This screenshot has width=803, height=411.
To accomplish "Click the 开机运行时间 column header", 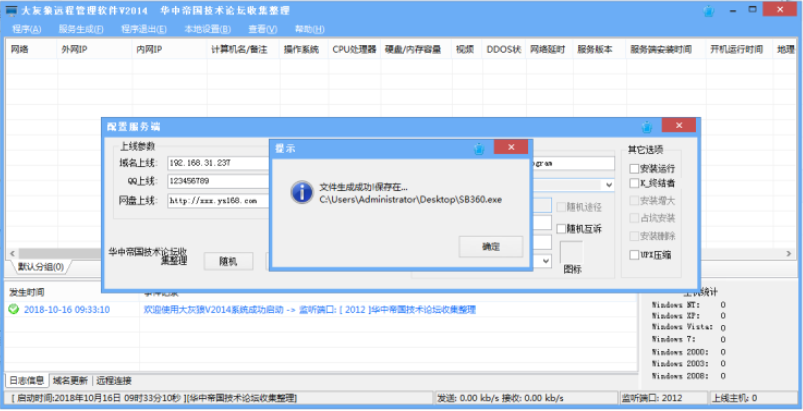I will (x=739, y=49).
